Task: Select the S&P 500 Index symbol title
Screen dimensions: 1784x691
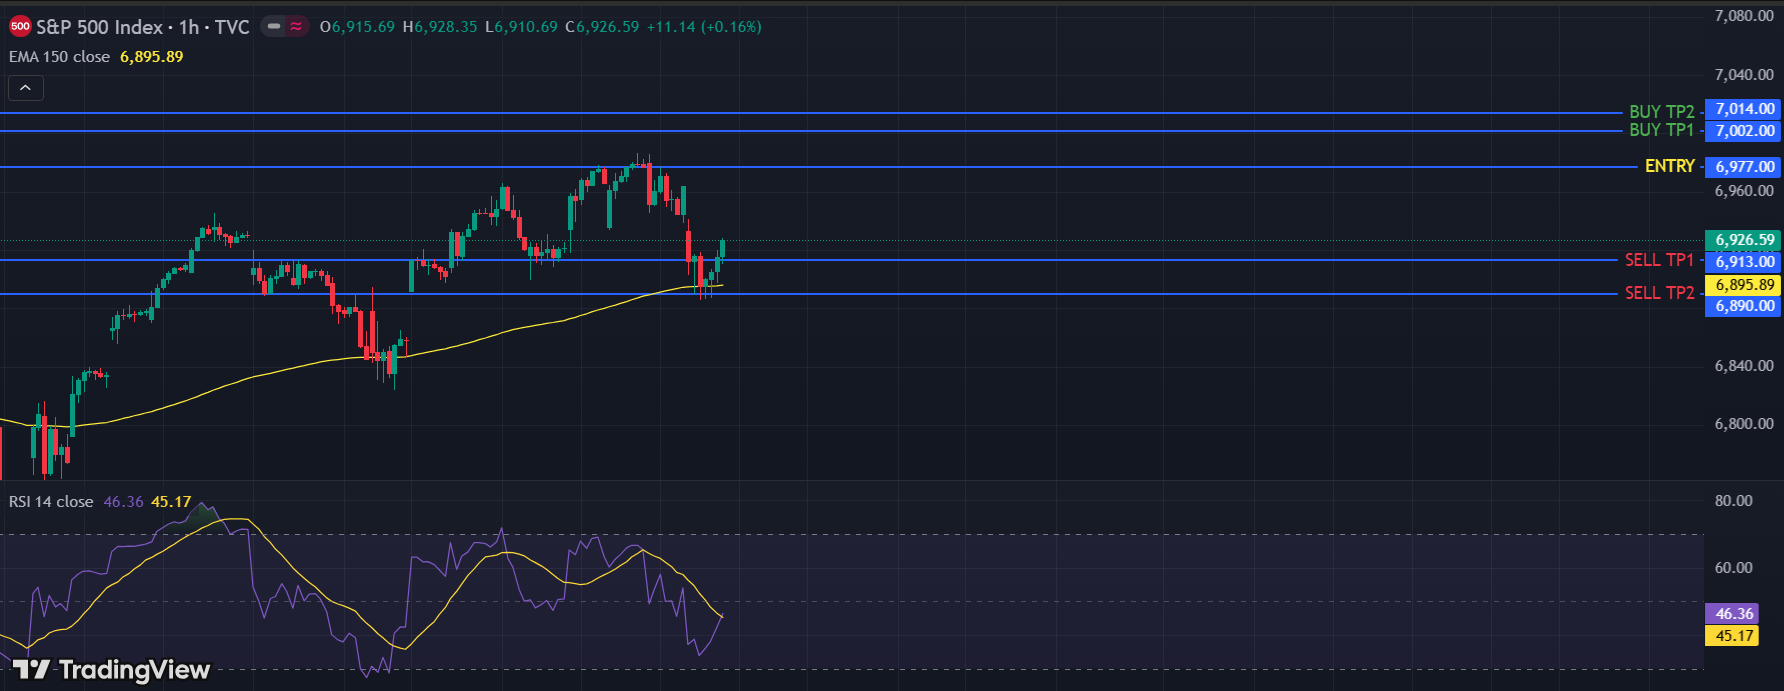Action: coord(142,27)
